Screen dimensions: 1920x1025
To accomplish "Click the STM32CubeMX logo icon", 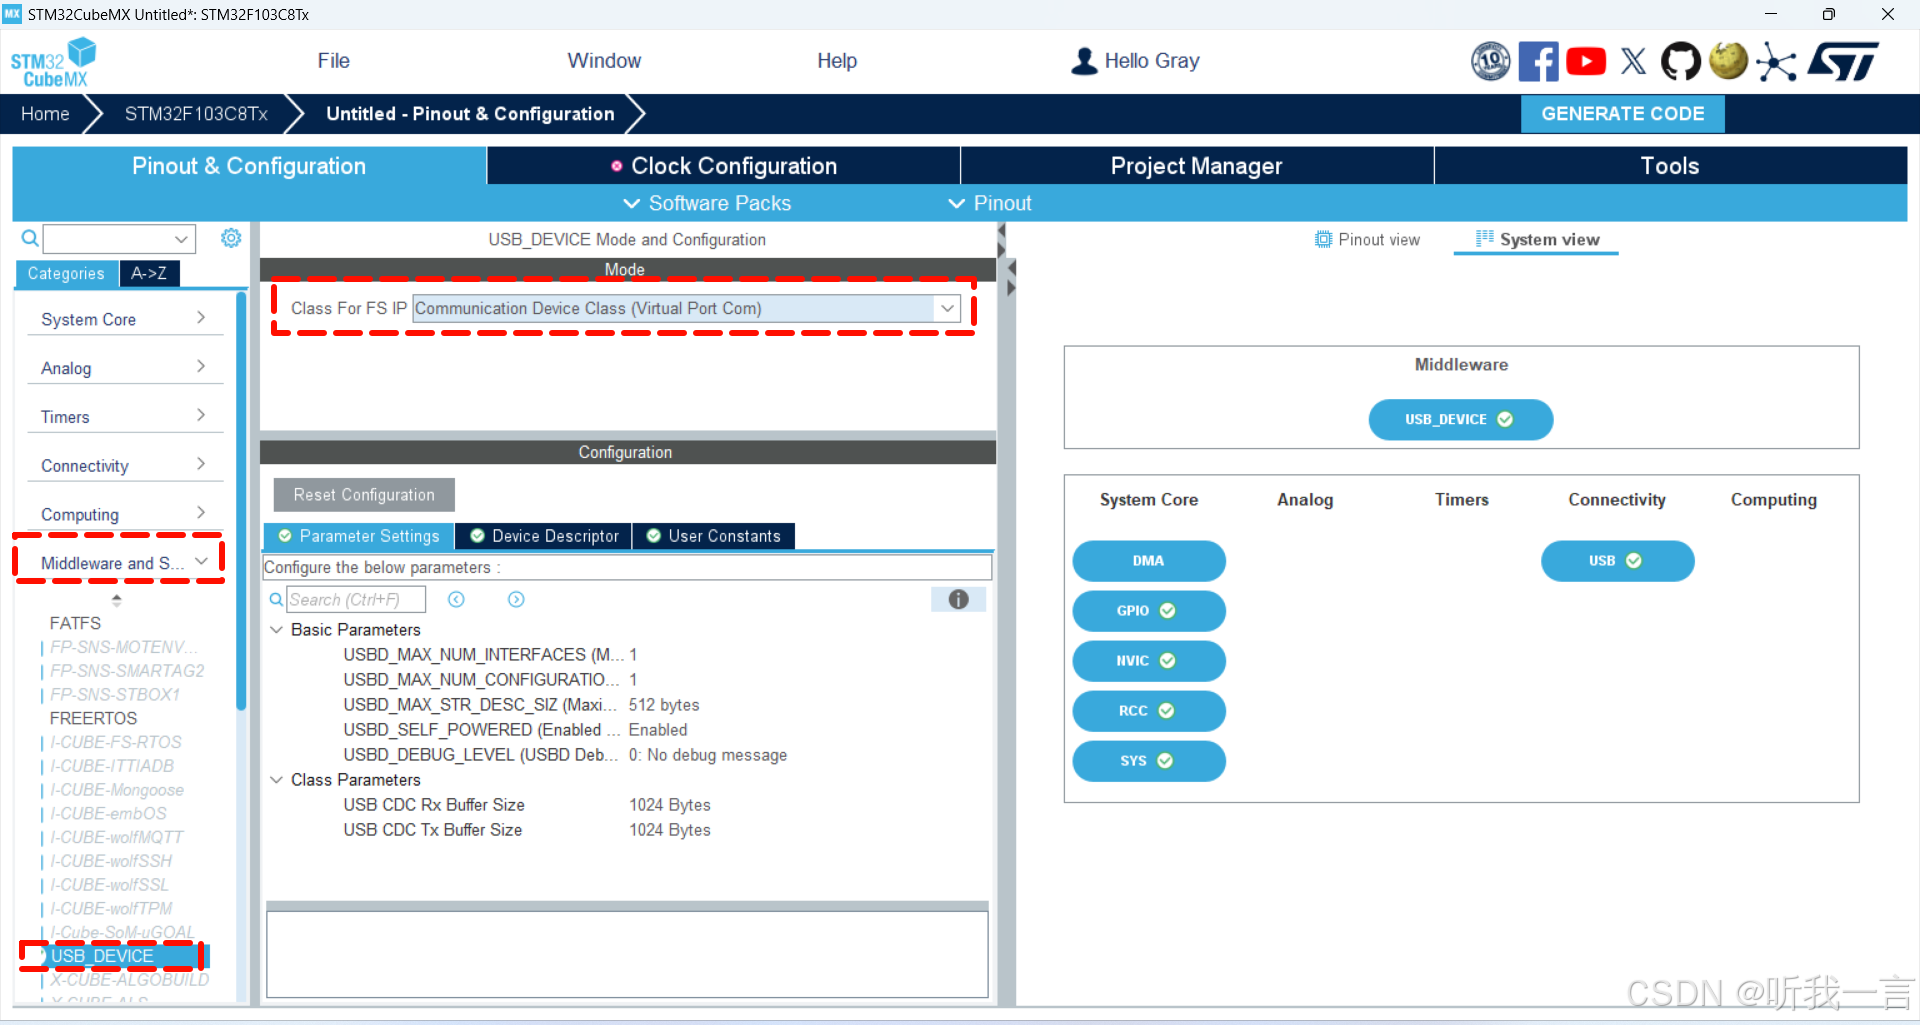I will [53, 62].
